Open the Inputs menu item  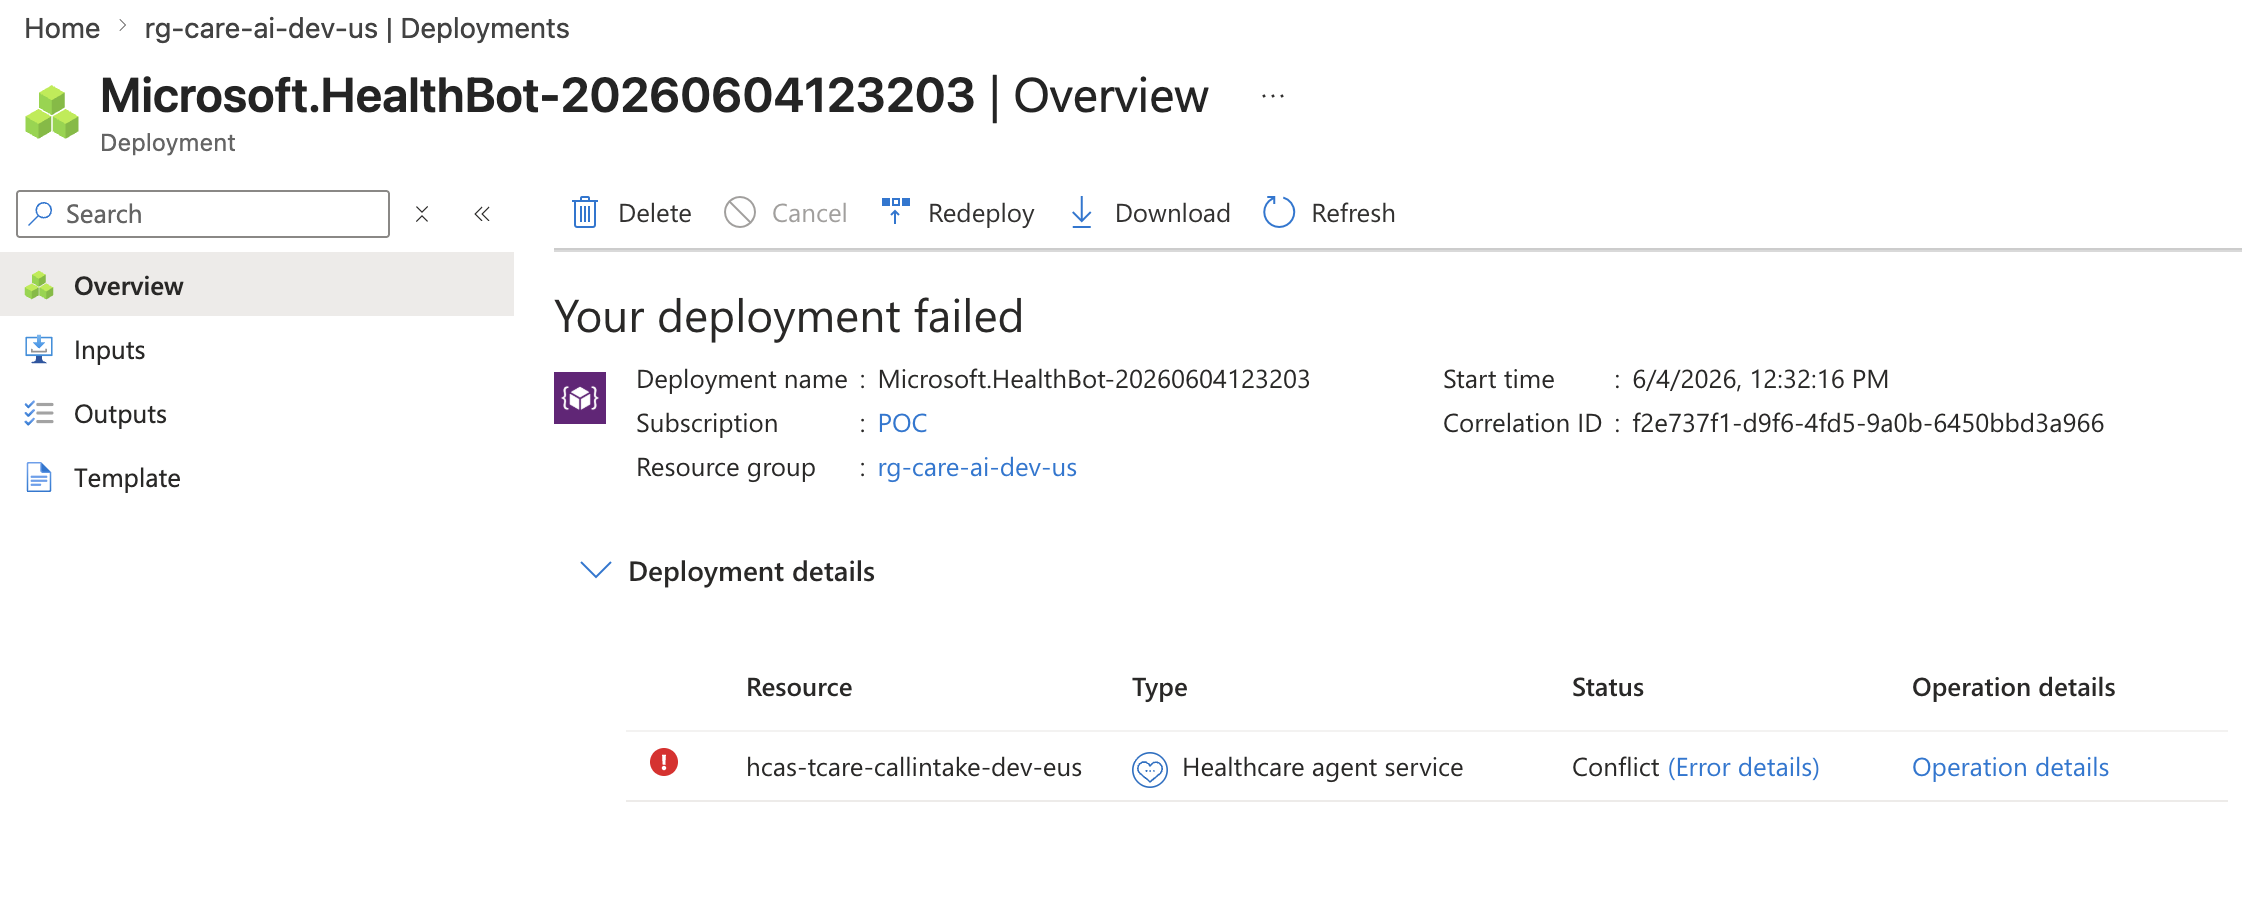coord(257,349)
